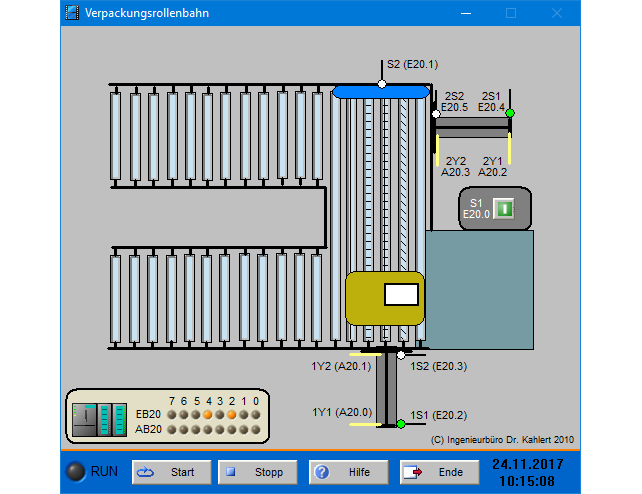Image resolution: width=642 pixels, height=494 pixels.
Task: Click the Ingenieurbüro Dr. Kahlert copyright text
Action: [x=502, y=440]
